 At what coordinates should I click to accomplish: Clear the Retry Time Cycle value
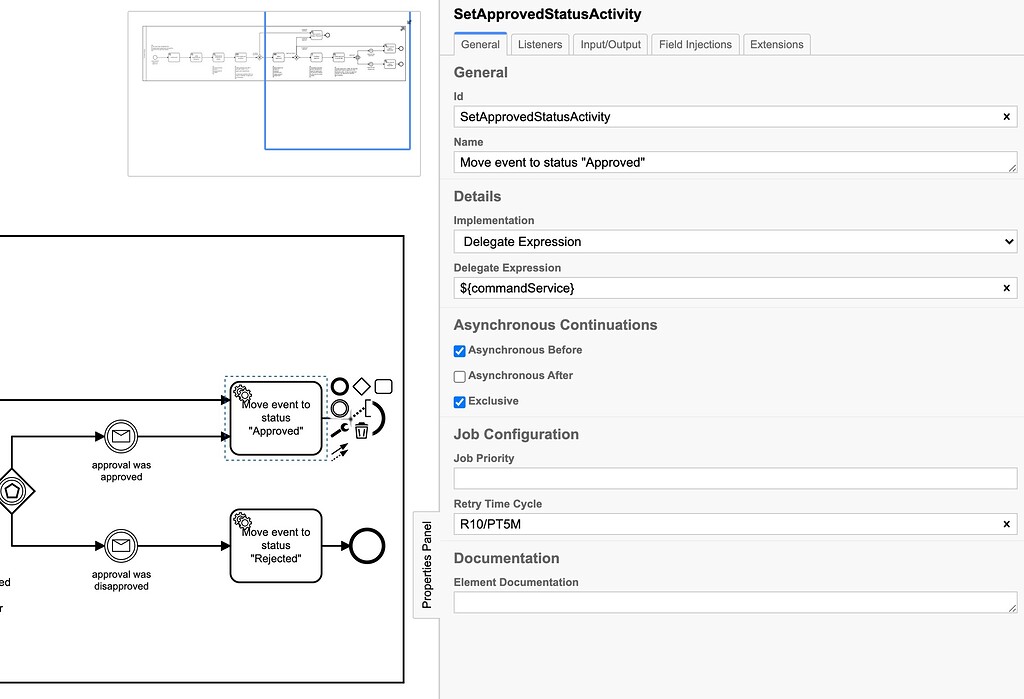point(1006,524)
